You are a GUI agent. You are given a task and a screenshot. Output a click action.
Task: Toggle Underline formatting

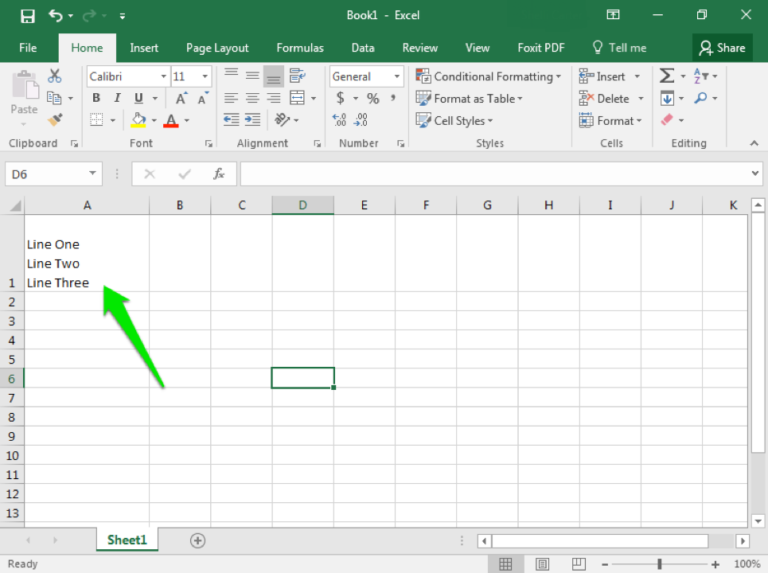[x=139, y=98]
